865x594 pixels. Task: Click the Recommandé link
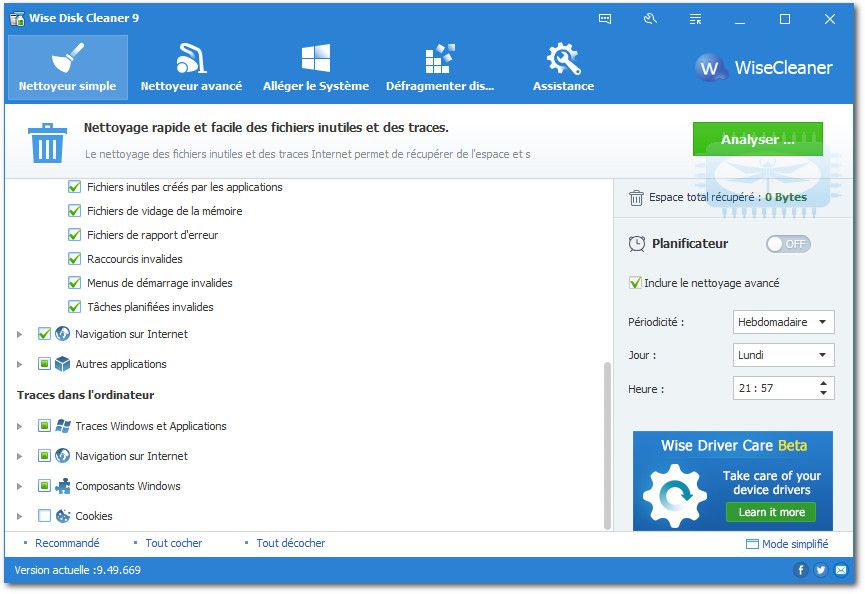pyautogui.click(x=67, y=543)
